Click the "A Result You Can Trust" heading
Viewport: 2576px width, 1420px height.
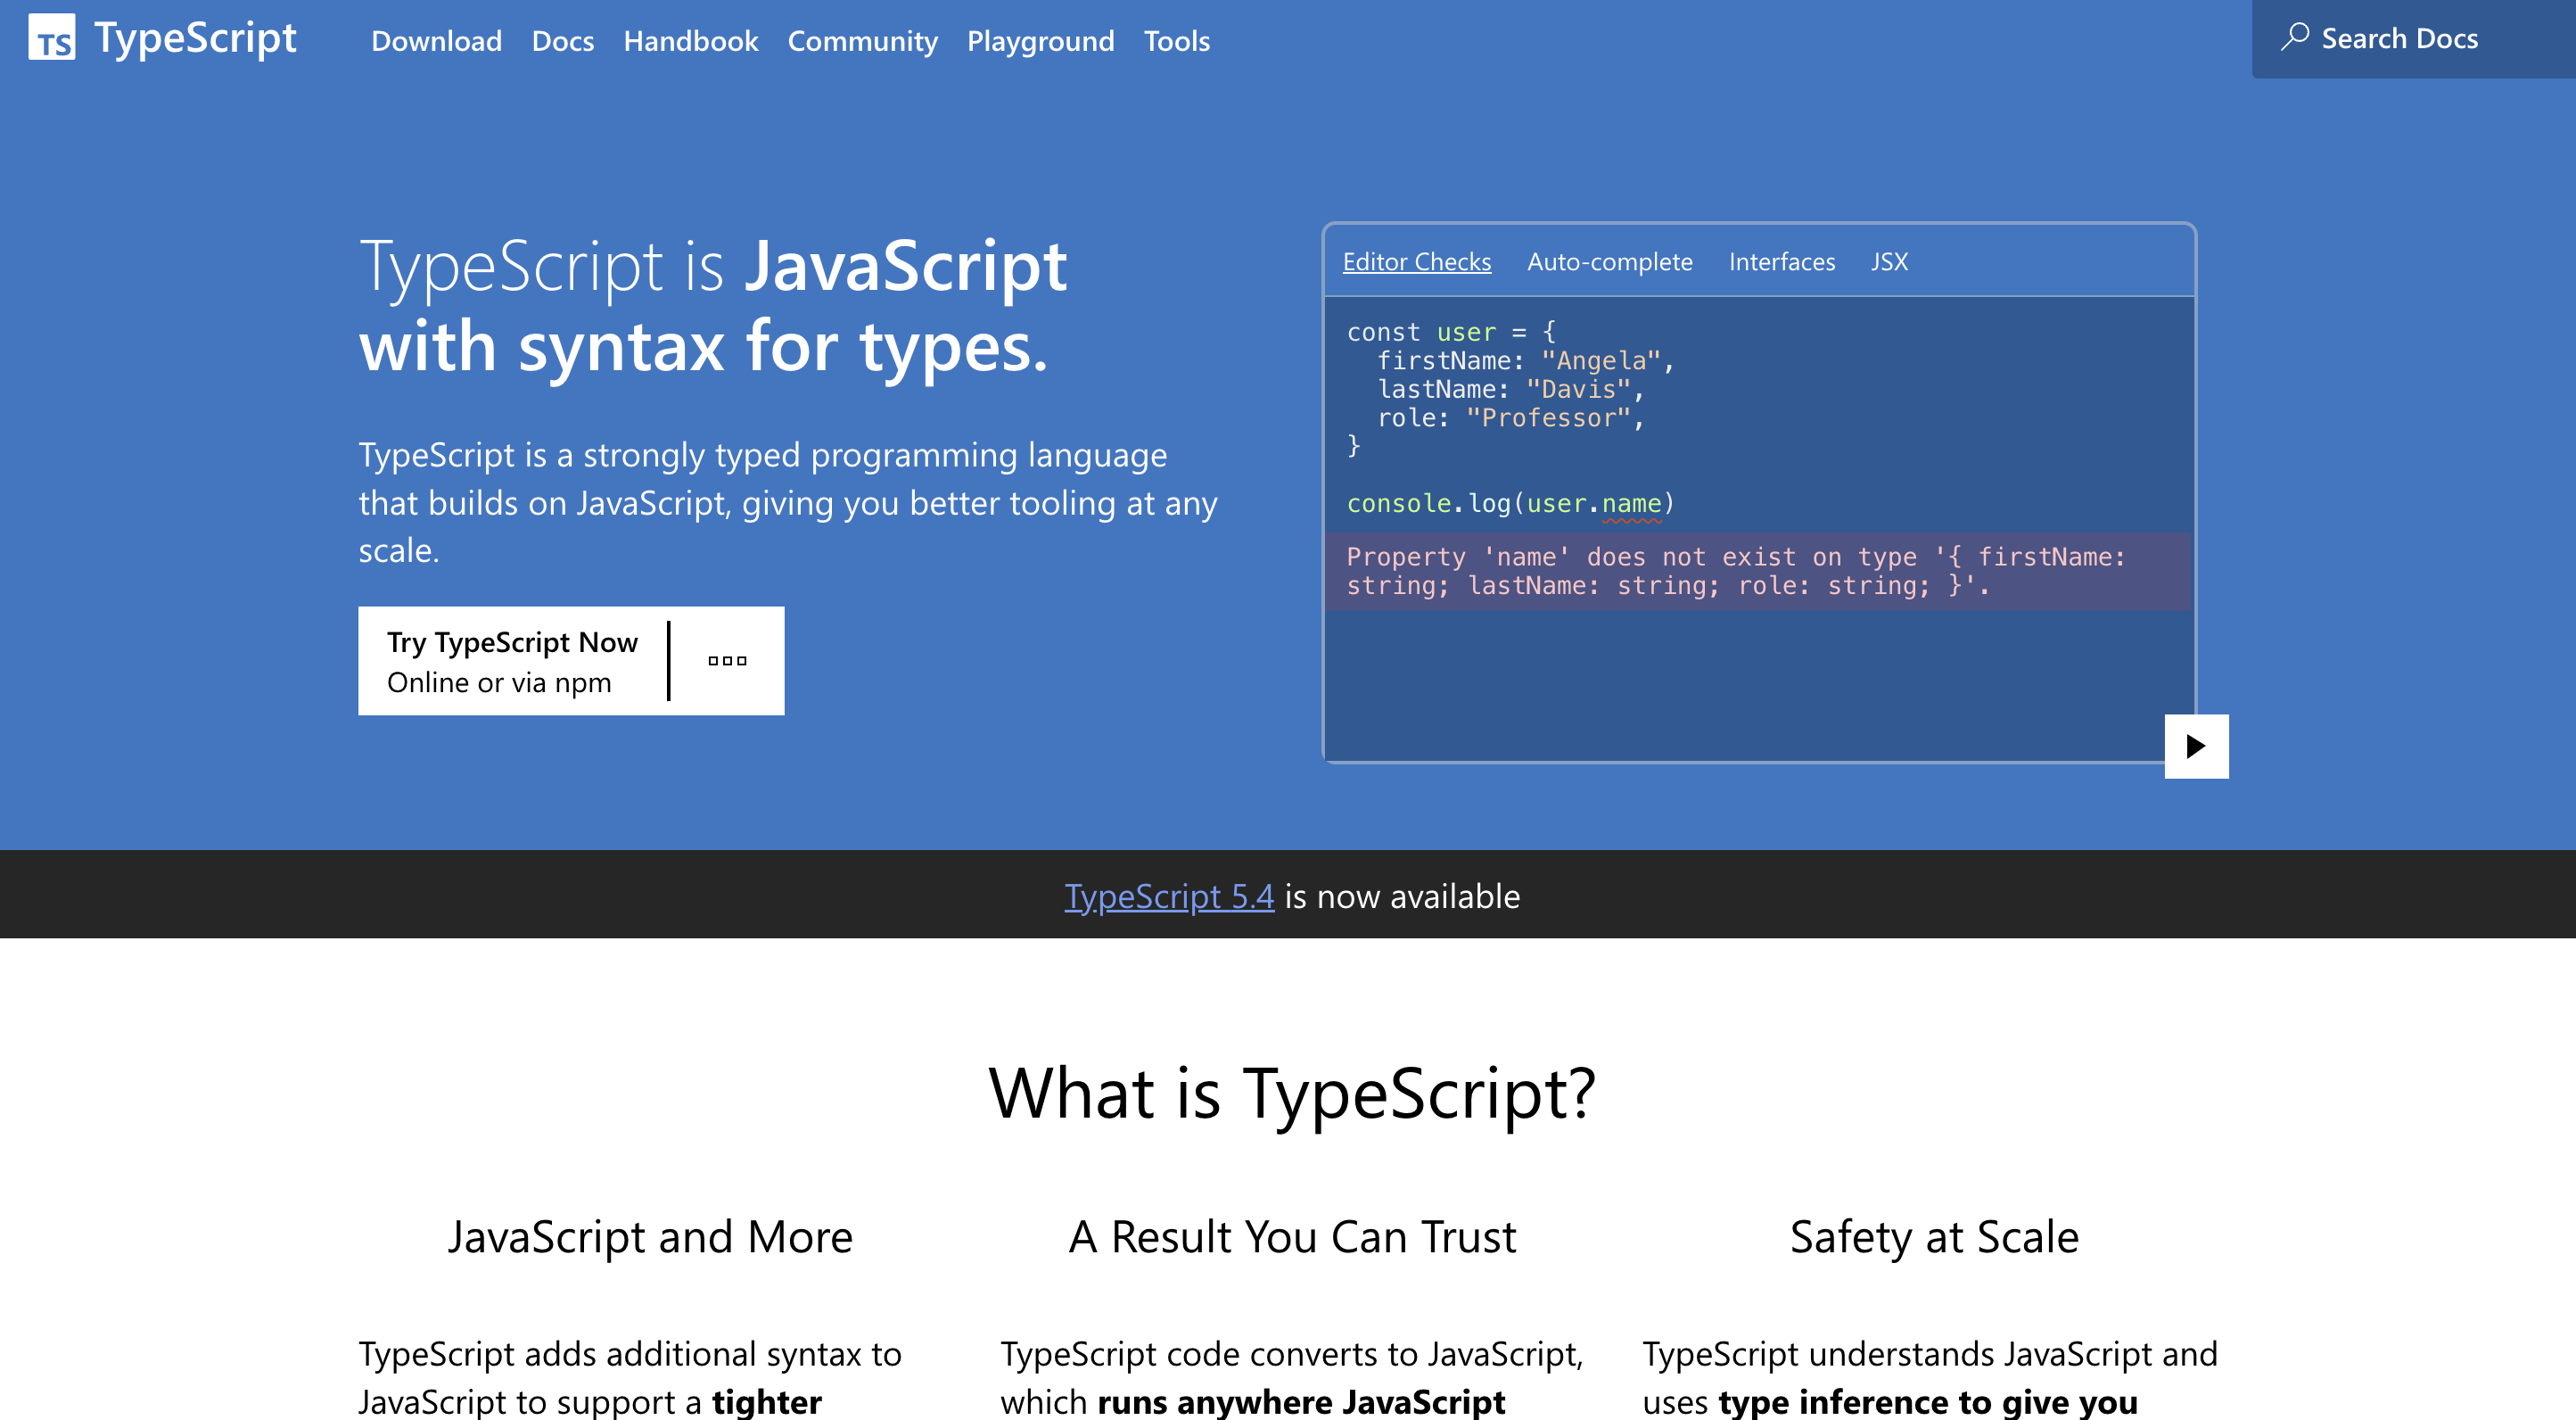pos(1292,1238)
